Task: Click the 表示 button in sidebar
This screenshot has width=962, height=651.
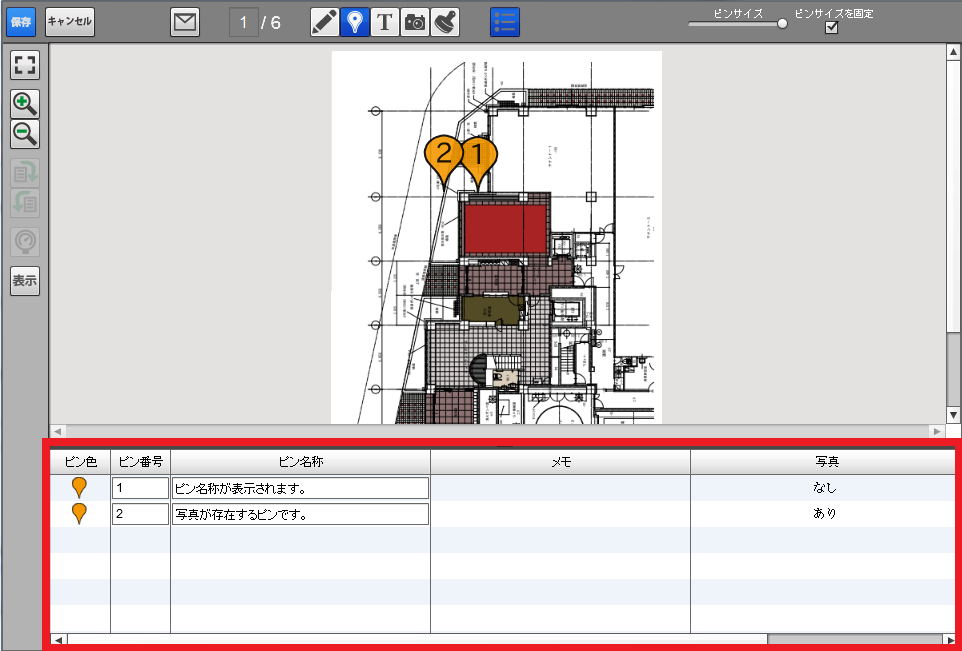Action: (x=25, y=281)
